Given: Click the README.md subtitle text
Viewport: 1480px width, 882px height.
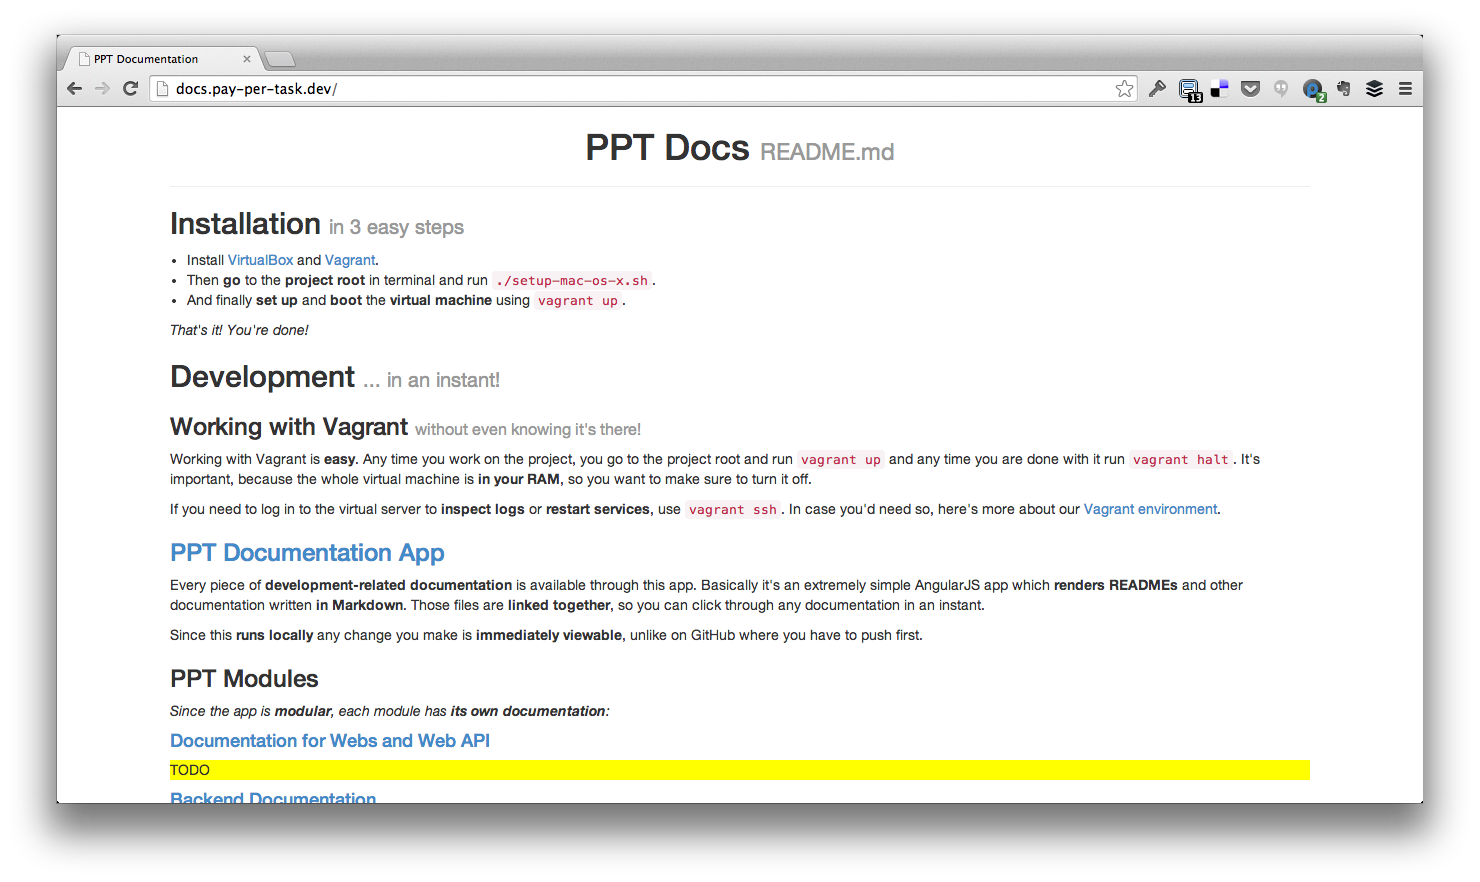Looking at the screenshot, I should 827,152.
